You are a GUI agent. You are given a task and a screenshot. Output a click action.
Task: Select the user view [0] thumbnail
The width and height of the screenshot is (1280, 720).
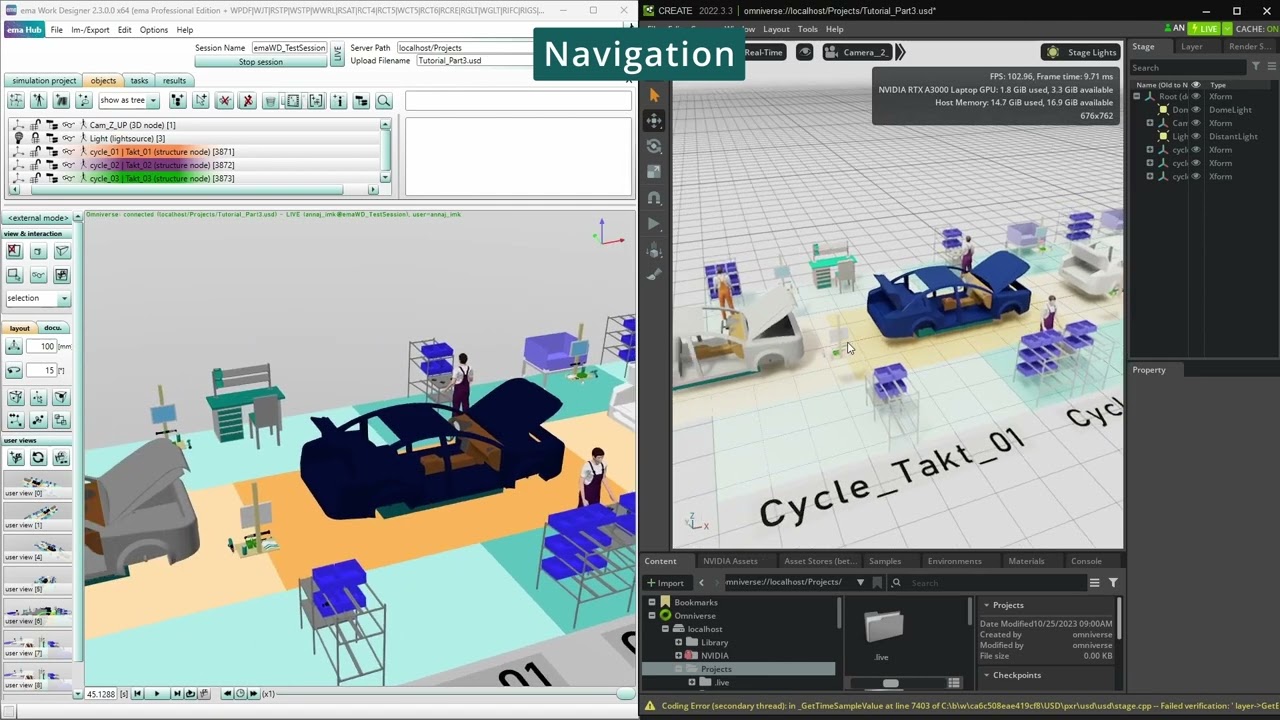click(x=37, y=484)
